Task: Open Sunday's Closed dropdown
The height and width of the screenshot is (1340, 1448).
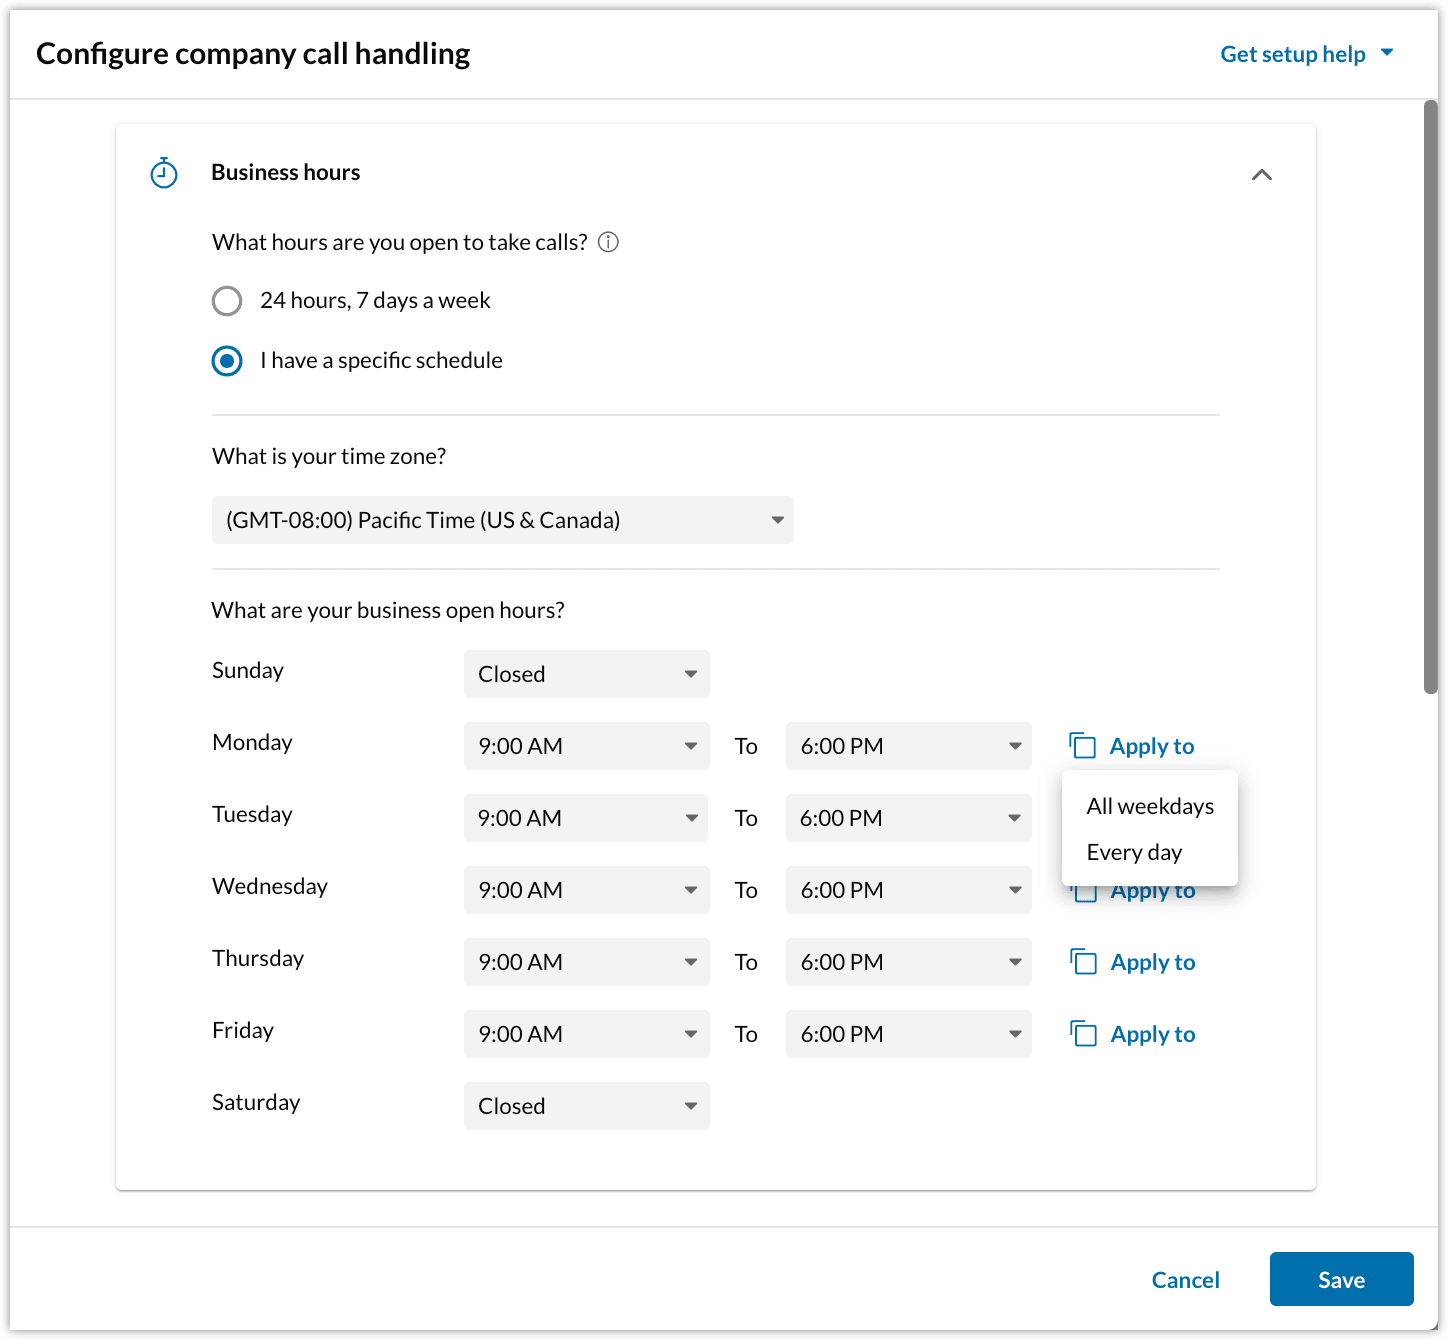Action: pos(586,674)
